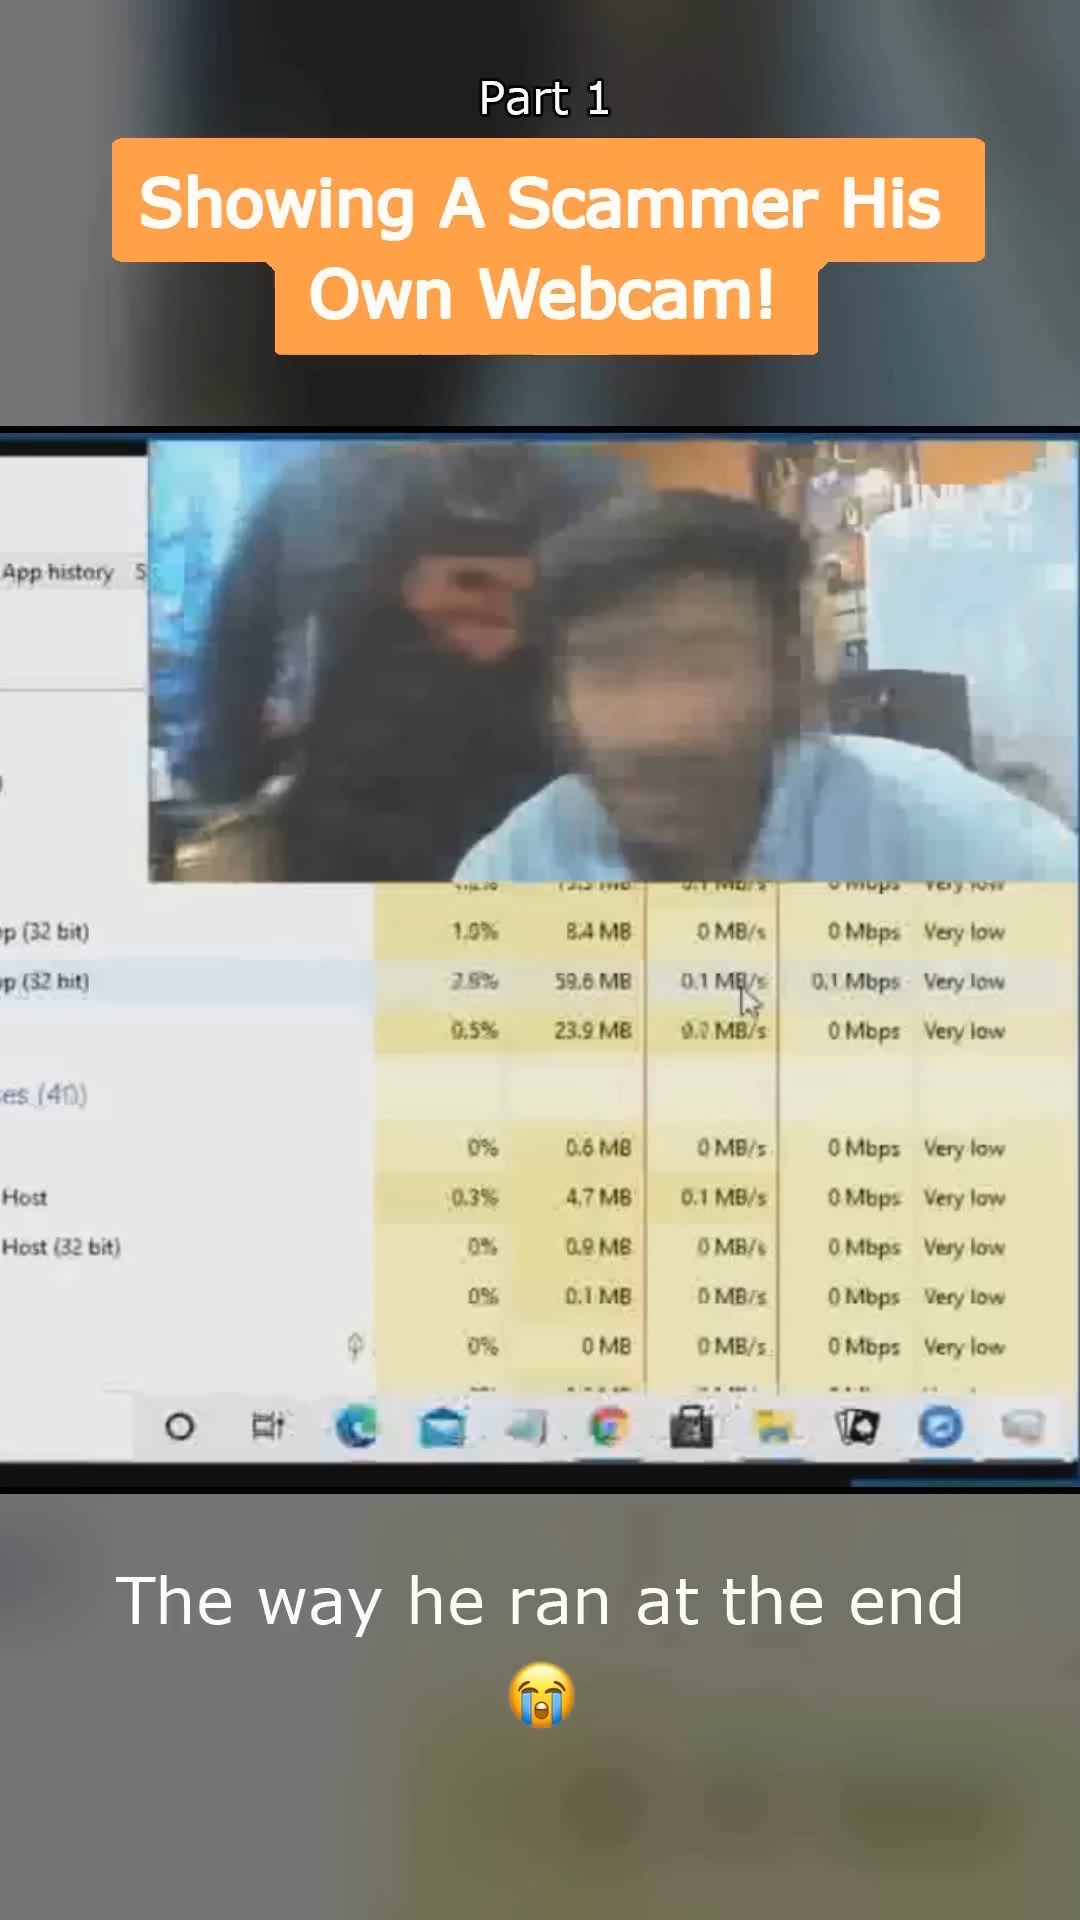Click the 4.7 MB memory cell
The height and width of the screenshot is (1920, 1080).
pos(598,1197)
